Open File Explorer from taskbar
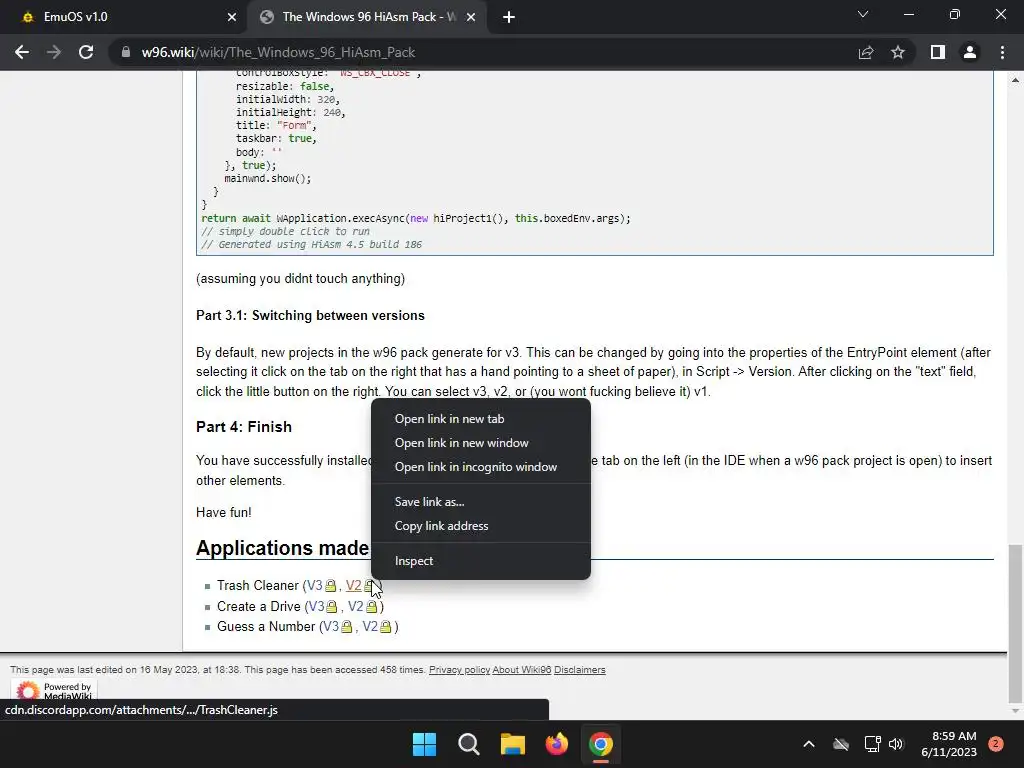Image resolution: width=1024 pixels, height=768 pixels. click(x=513, y=744)
